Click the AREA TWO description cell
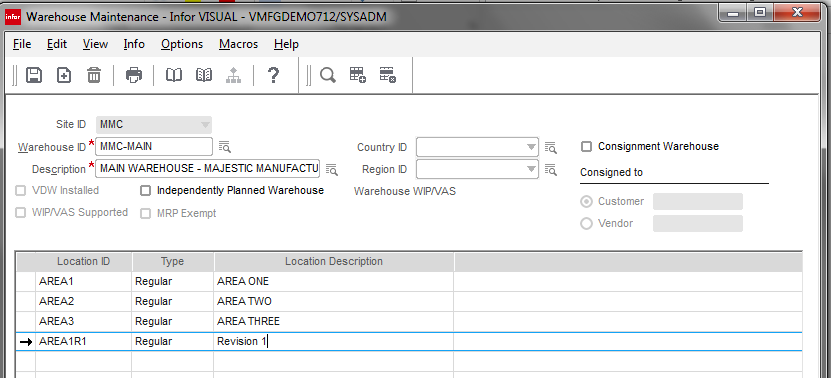Image resolution: width=831 pixels, height=378 pixels. [x=333, y=302]
